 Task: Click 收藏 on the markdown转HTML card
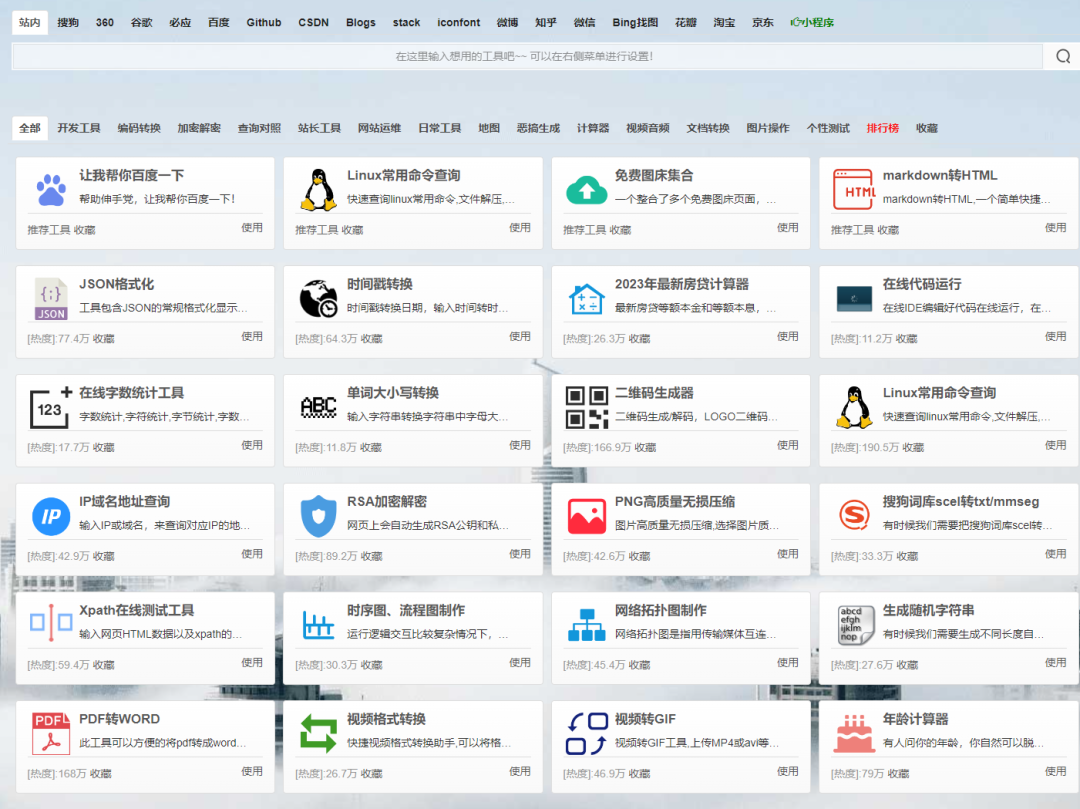tap(888, 230)
